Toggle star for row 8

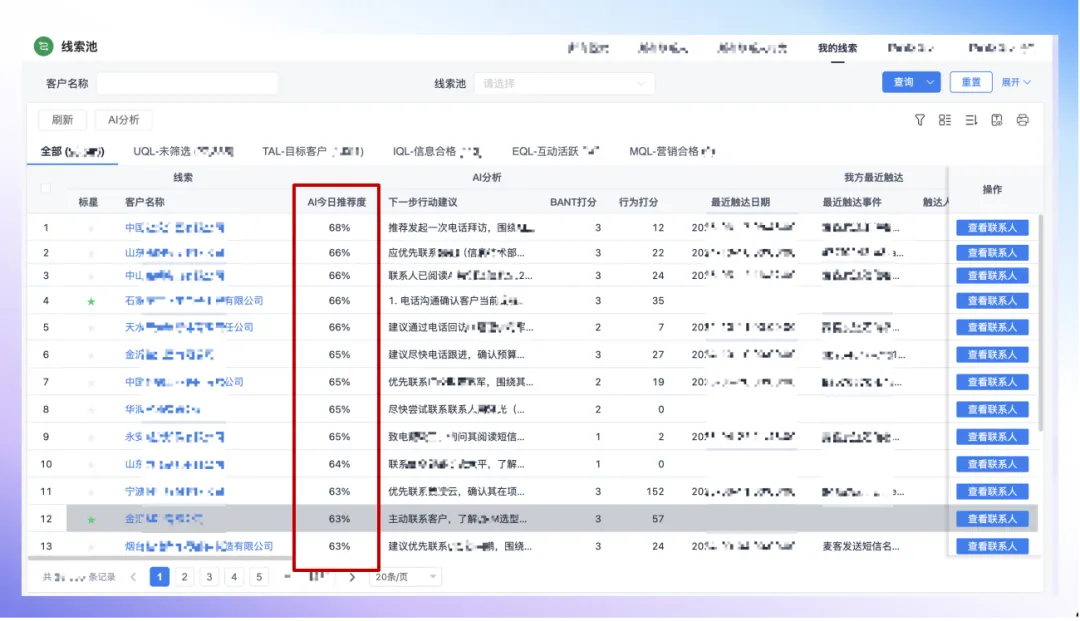[x=91, y=410]
